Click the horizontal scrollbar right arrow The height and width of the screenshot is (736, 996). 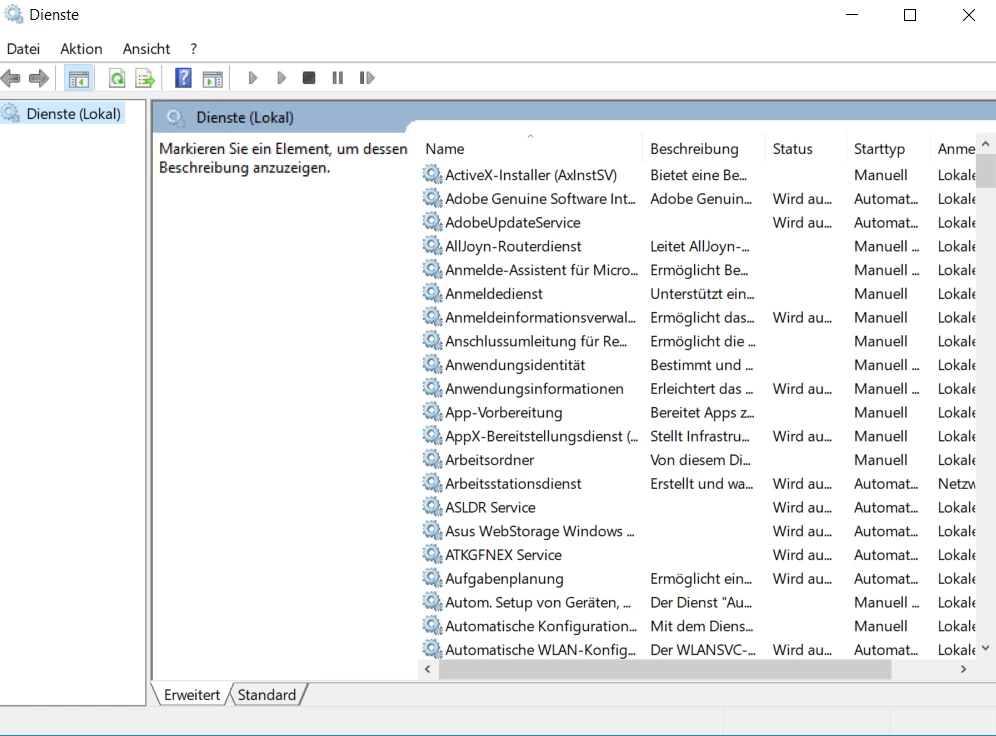[x=964, y=669]
